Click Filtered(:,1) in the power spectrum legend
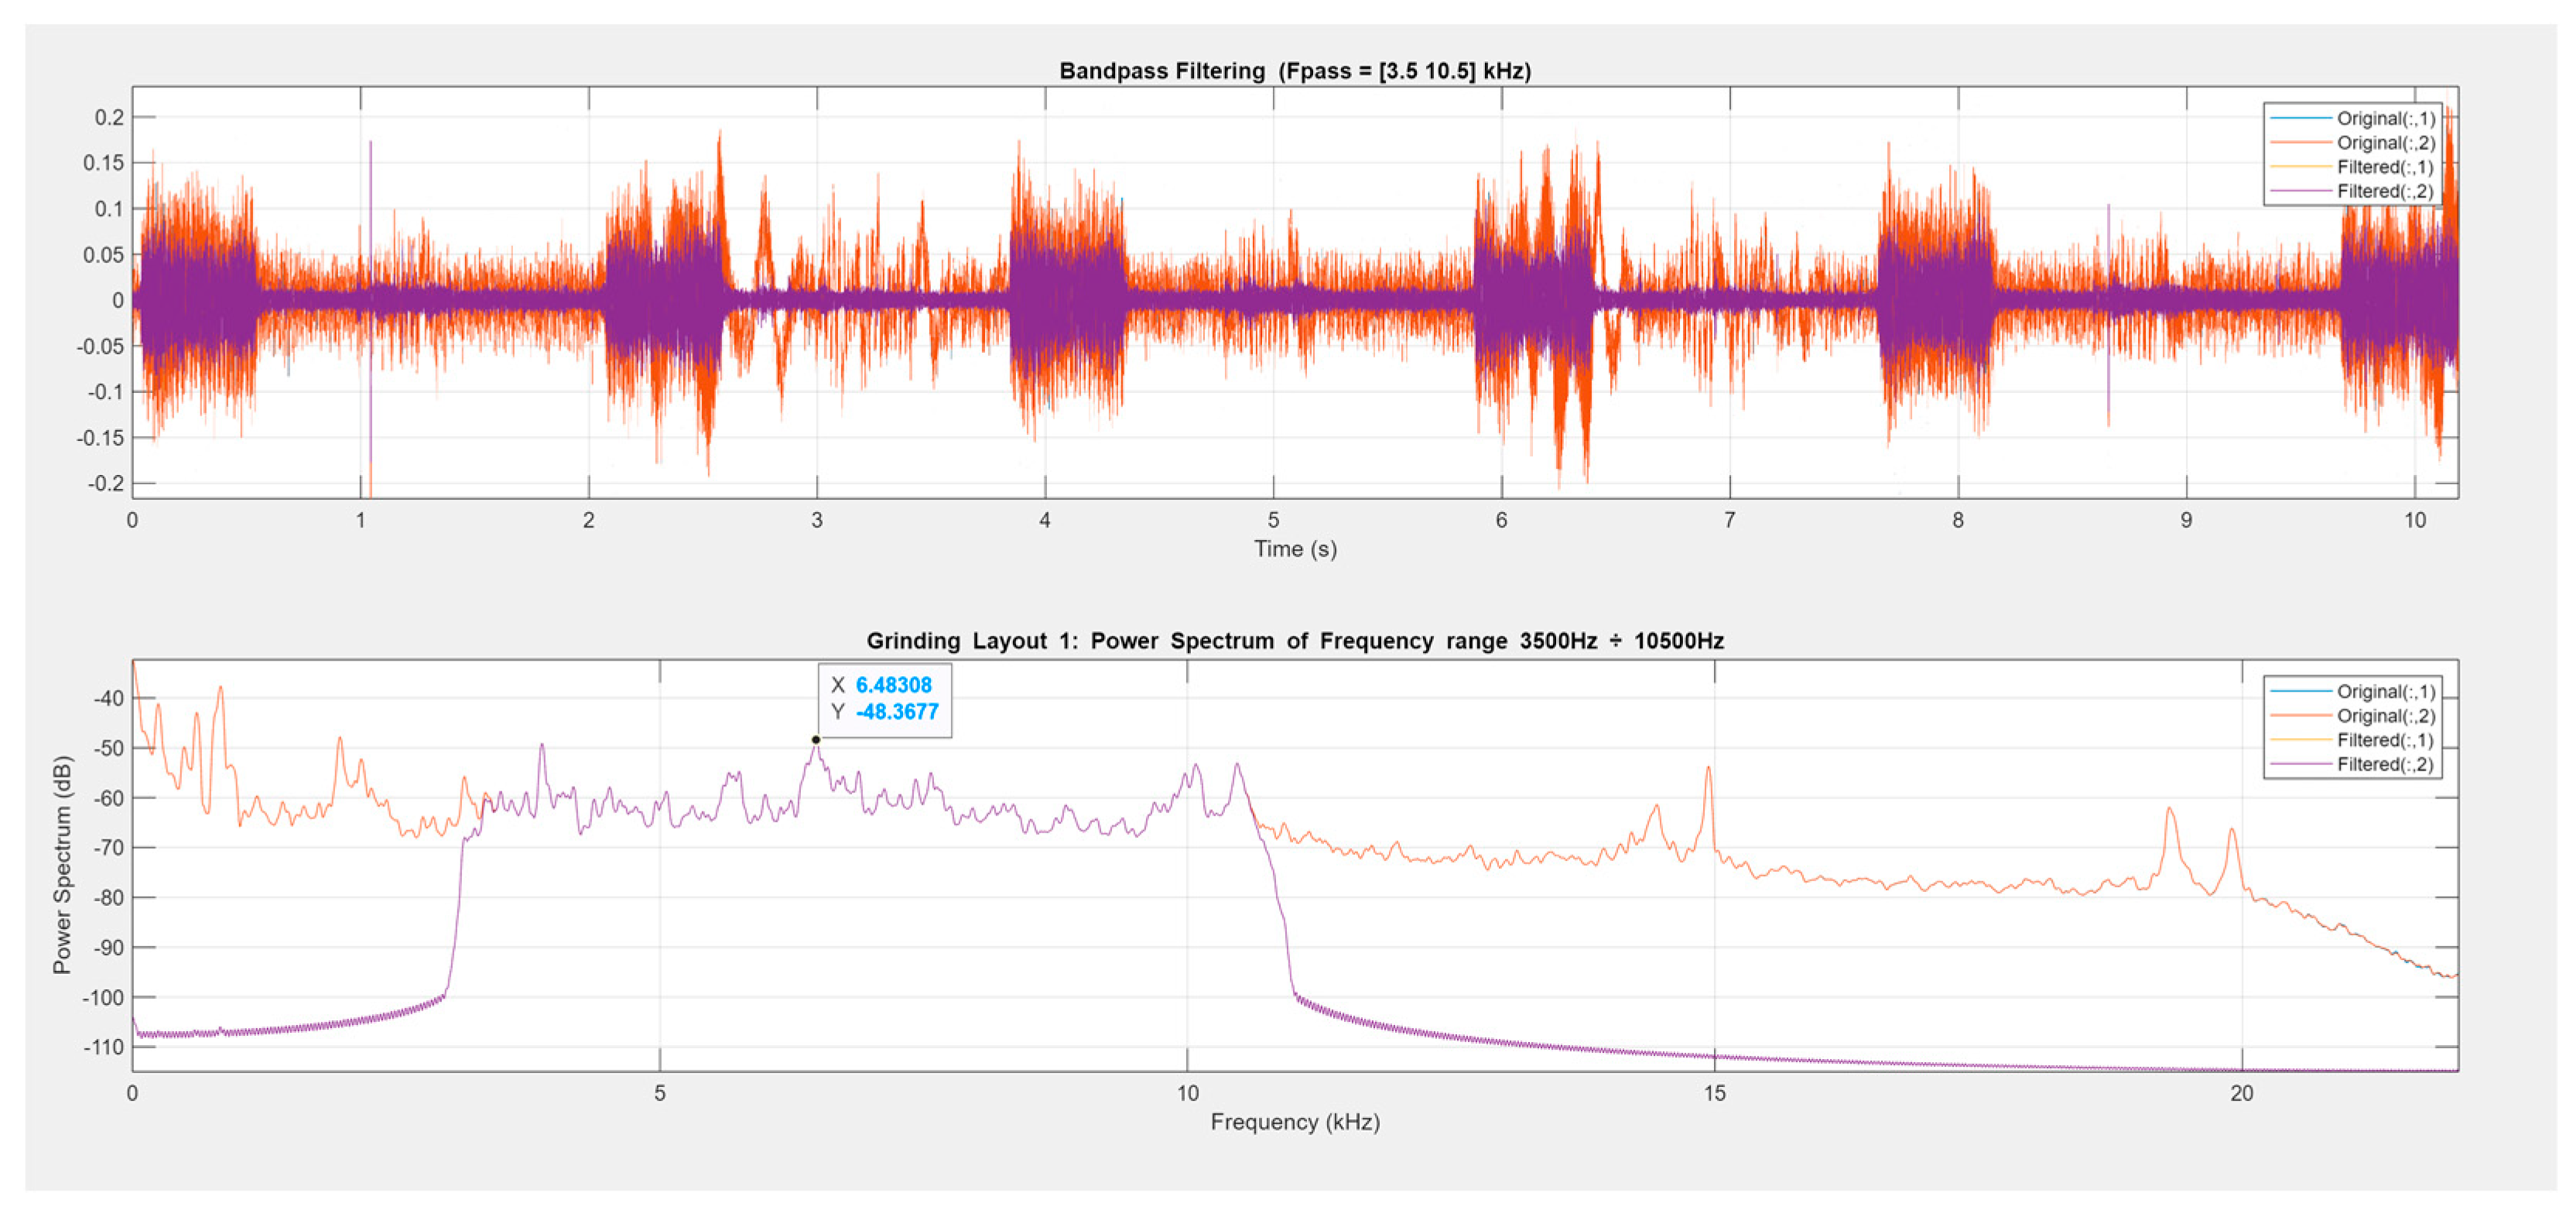This screenshot has height=1213, width=2576. click(2384, 740)
